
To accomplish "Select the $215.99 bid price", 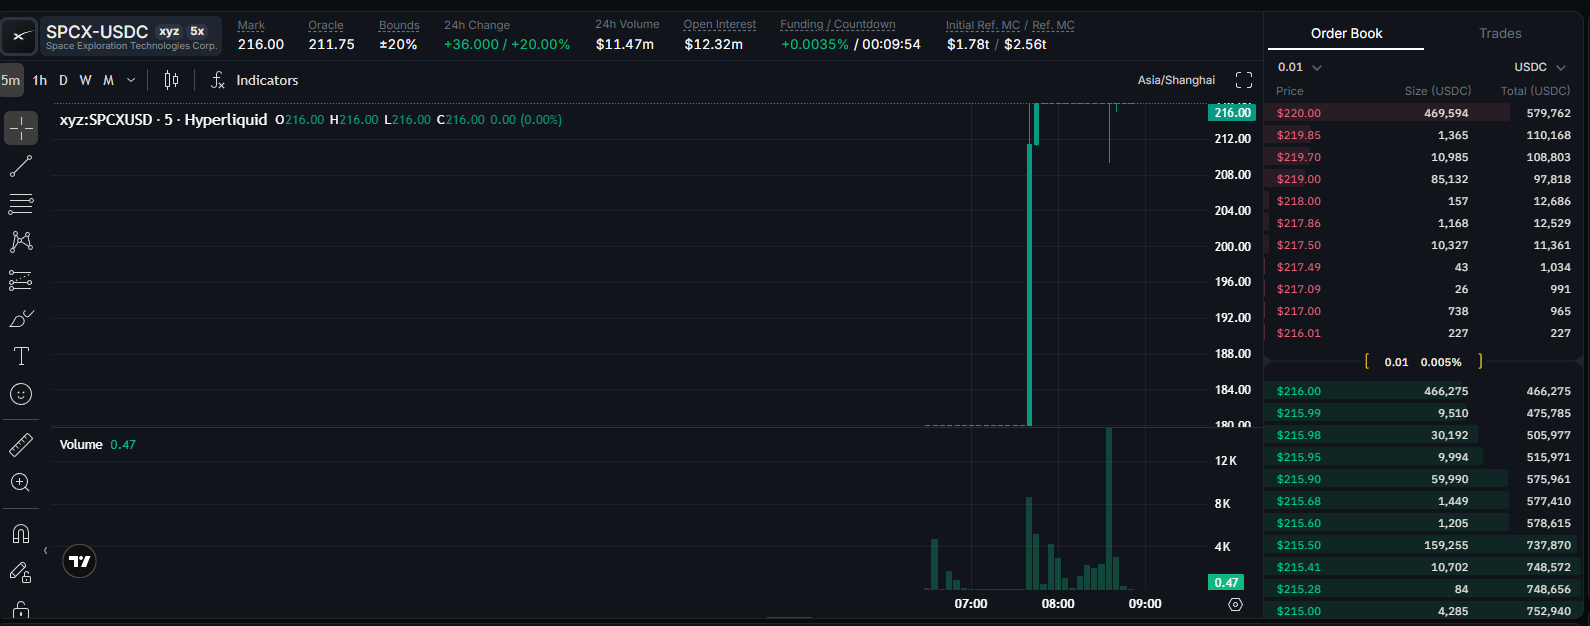I will click(1298, 413).
